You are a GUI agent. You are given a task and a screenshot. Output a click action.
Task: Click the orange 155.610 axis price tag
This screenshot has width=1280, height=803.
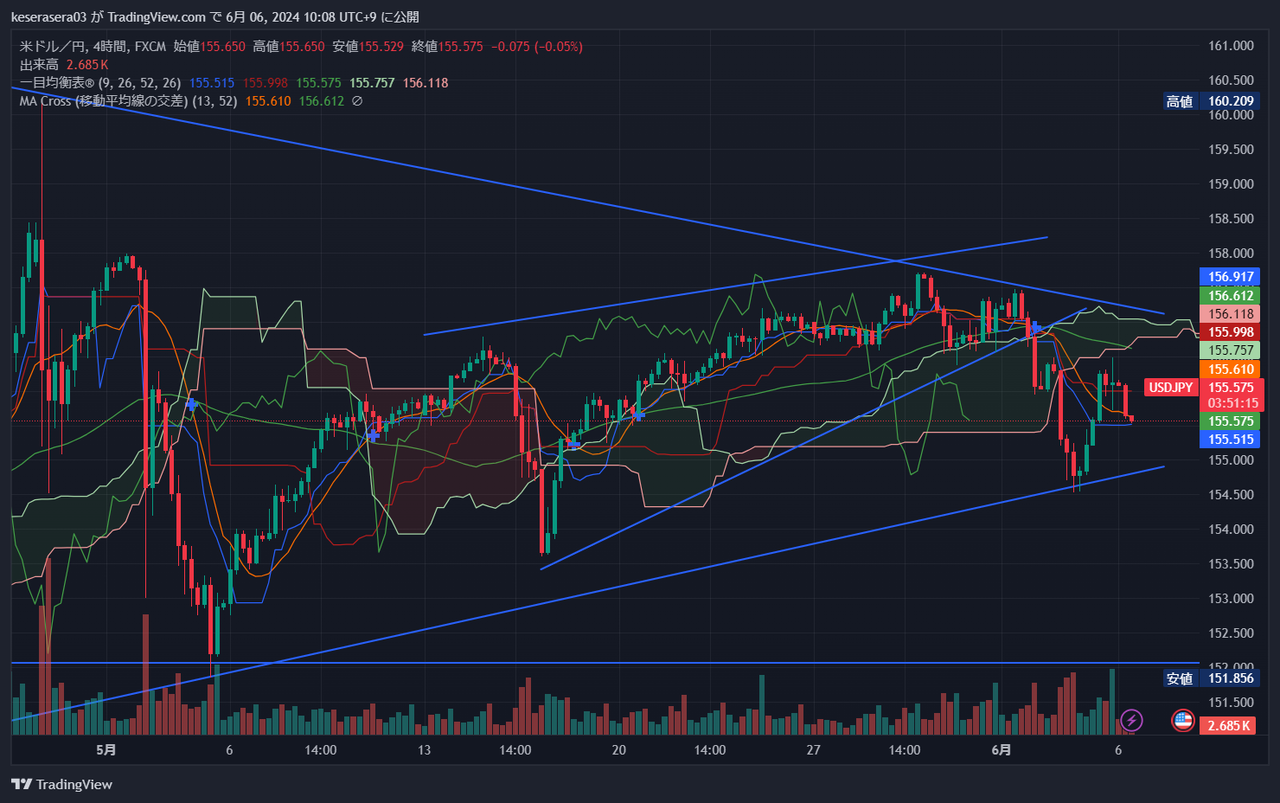click(x=1230, y=369)
